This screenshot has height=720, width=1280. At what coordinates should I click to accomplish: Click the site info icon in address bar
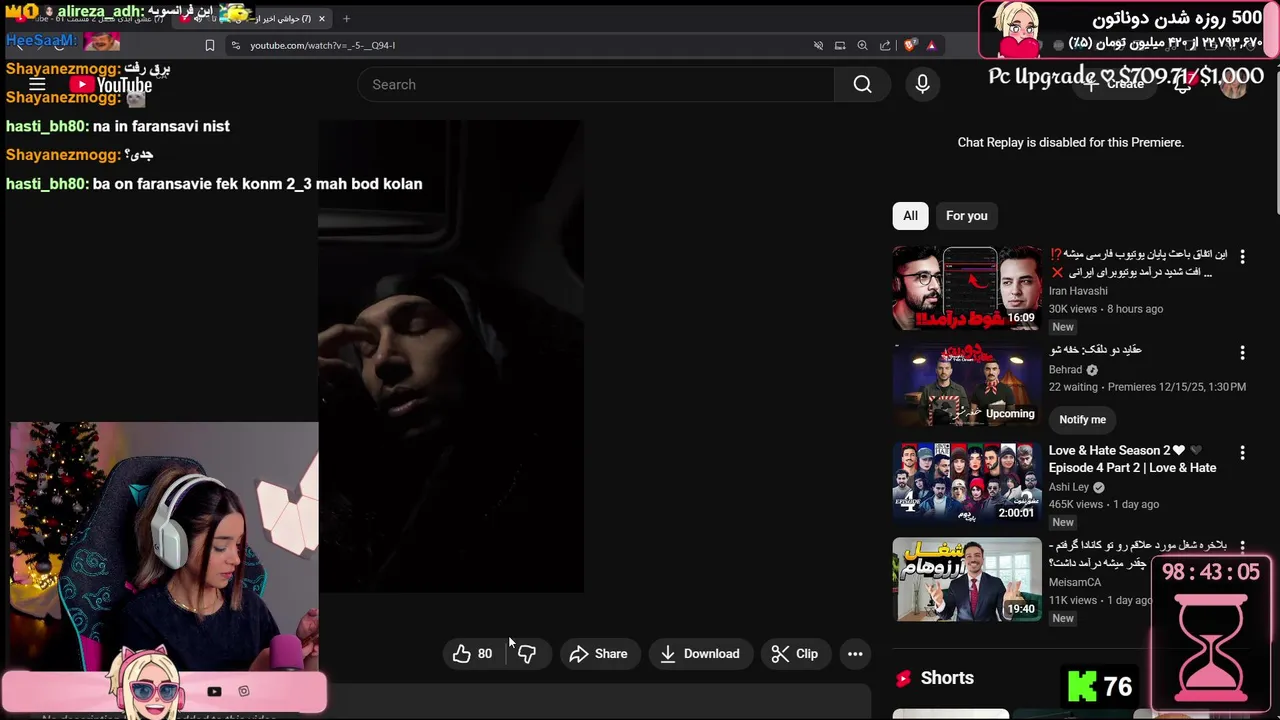click(235, 45)
